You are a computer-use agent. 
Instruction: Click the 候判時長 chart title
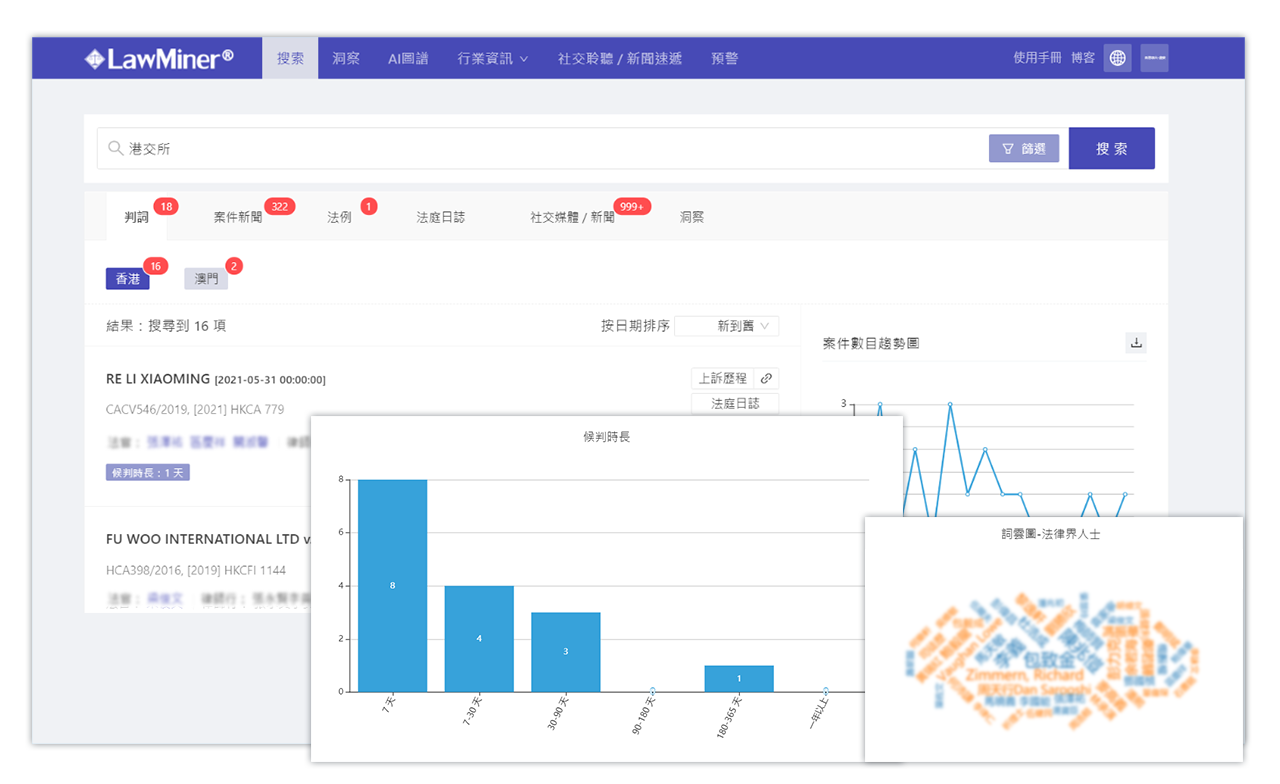(607, 437)
